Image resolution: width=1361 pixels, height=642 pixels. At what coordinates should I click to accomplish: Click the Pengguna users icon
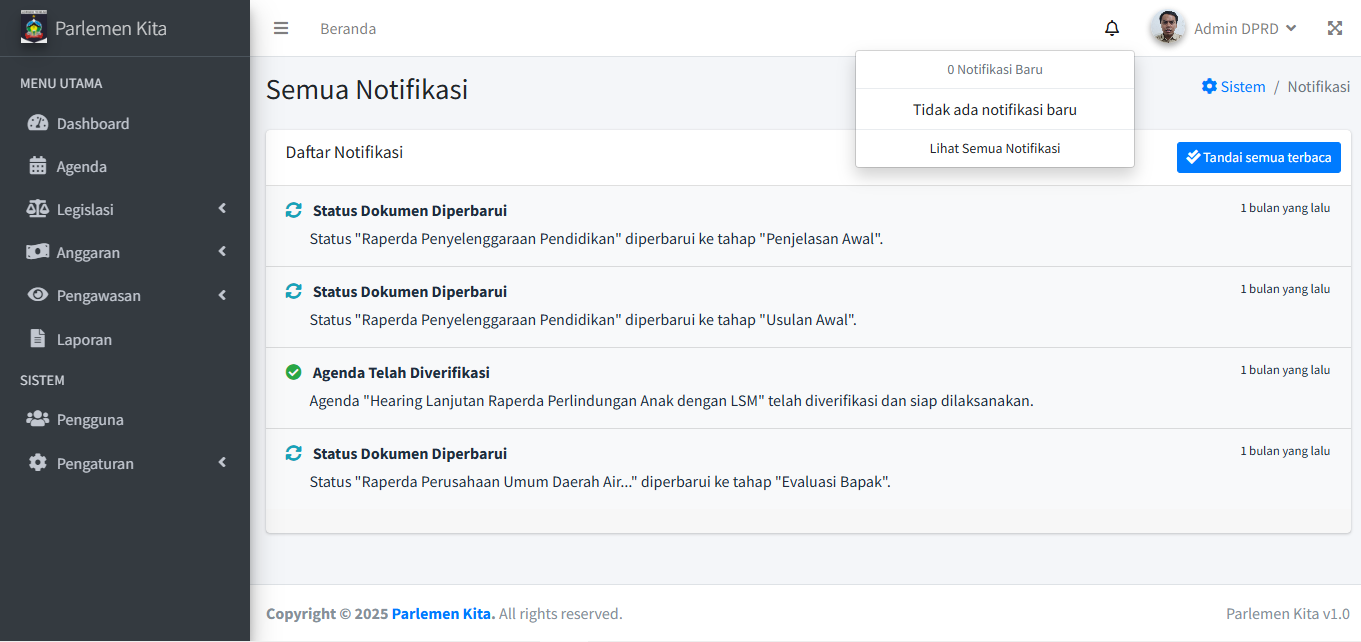coord(38,419)
